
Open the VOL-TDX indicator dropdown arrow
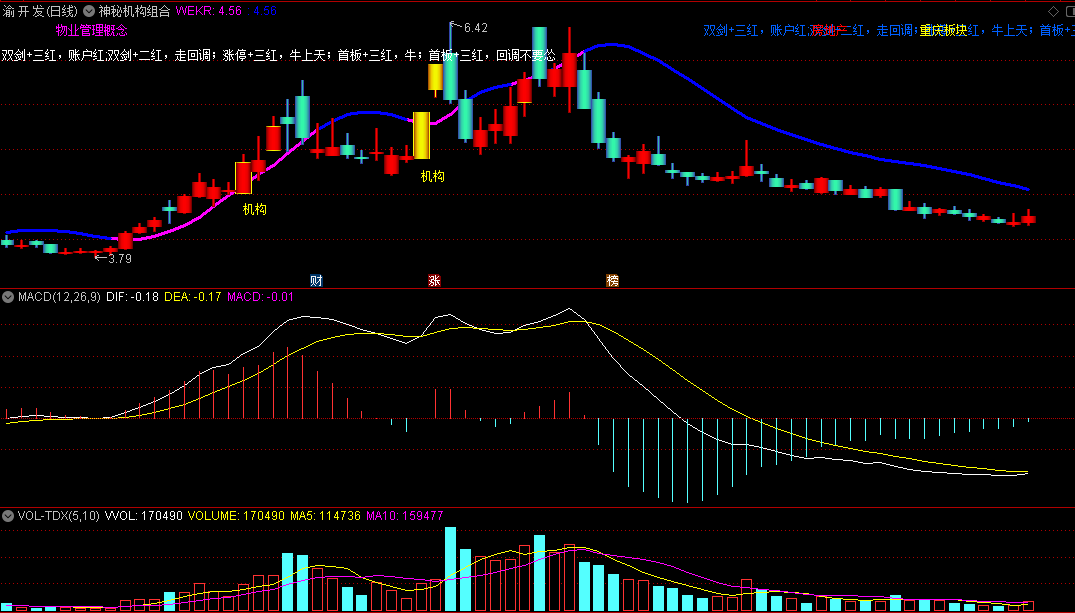[8, 516]
